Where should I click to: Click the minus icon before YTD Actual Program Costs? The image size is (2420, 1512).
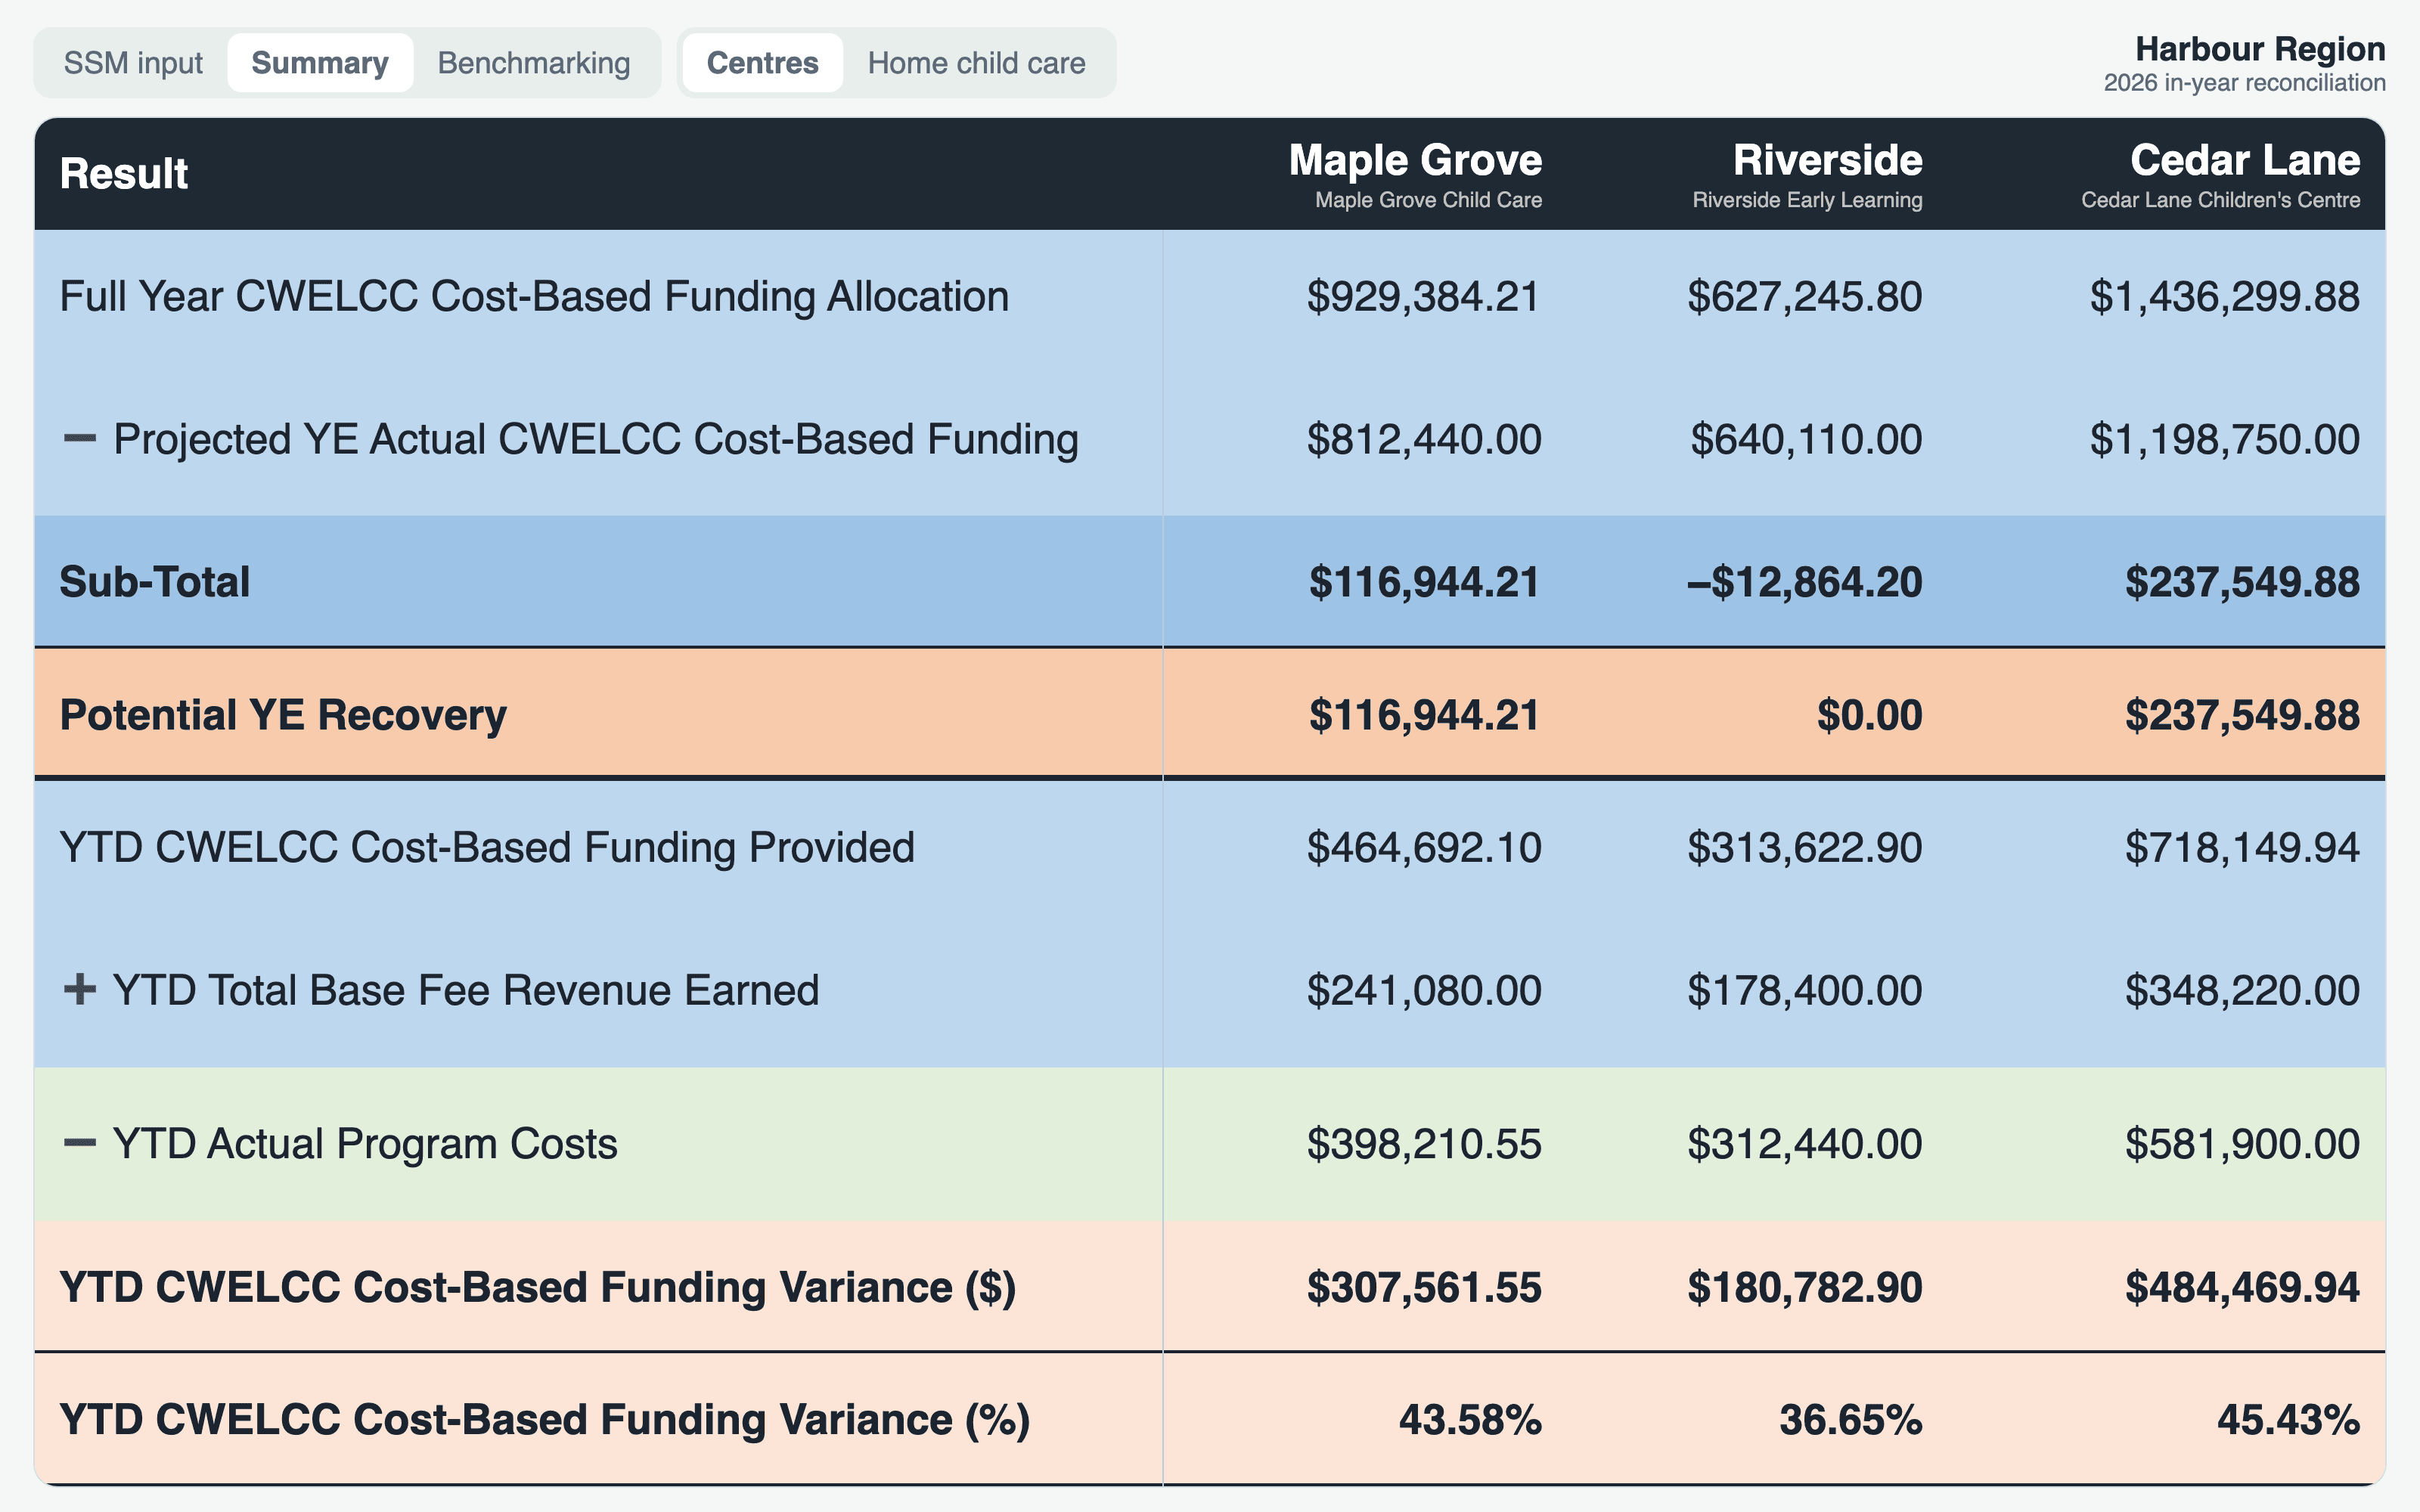[79, 1143]
